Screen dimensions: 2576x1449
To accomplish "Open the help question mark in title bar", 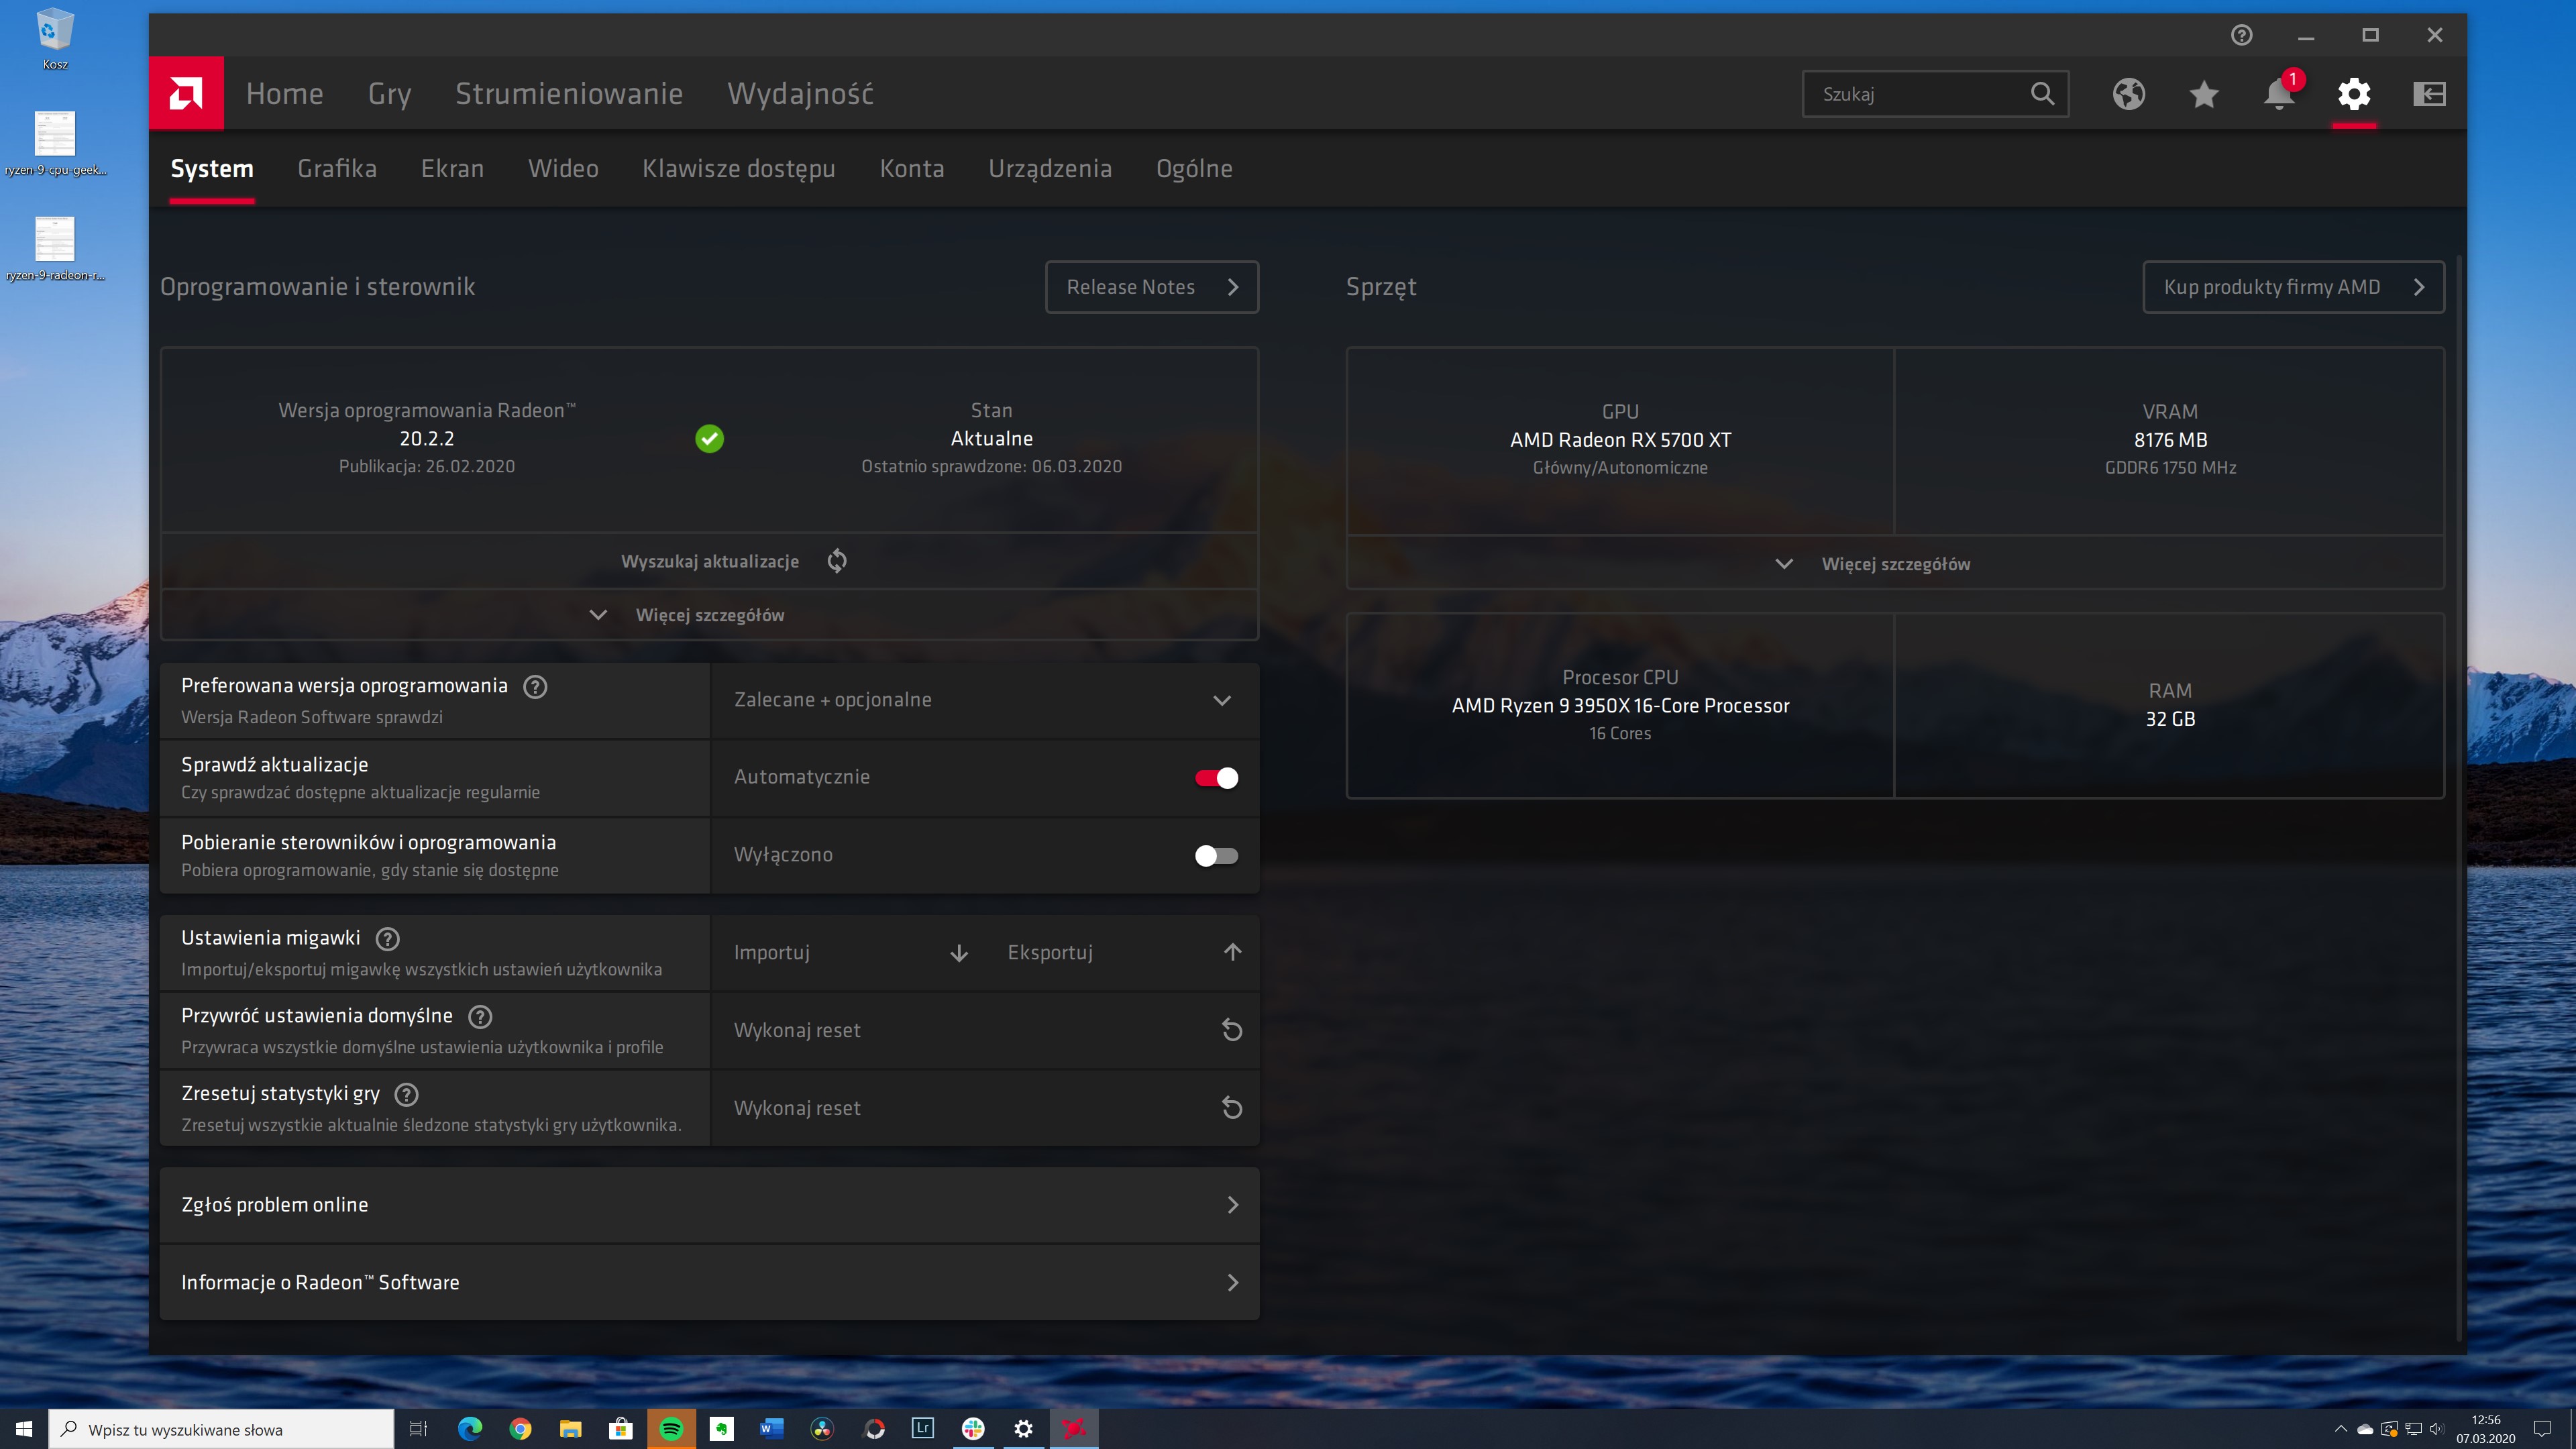I will (x=2241, y=35).
